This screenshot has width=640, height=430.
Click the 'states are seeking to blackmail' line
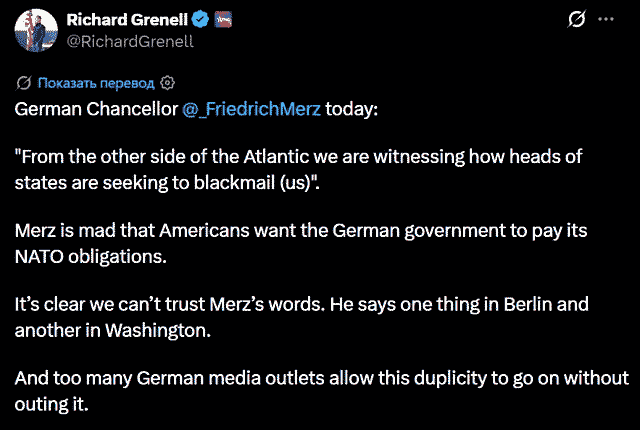(167, 183)
